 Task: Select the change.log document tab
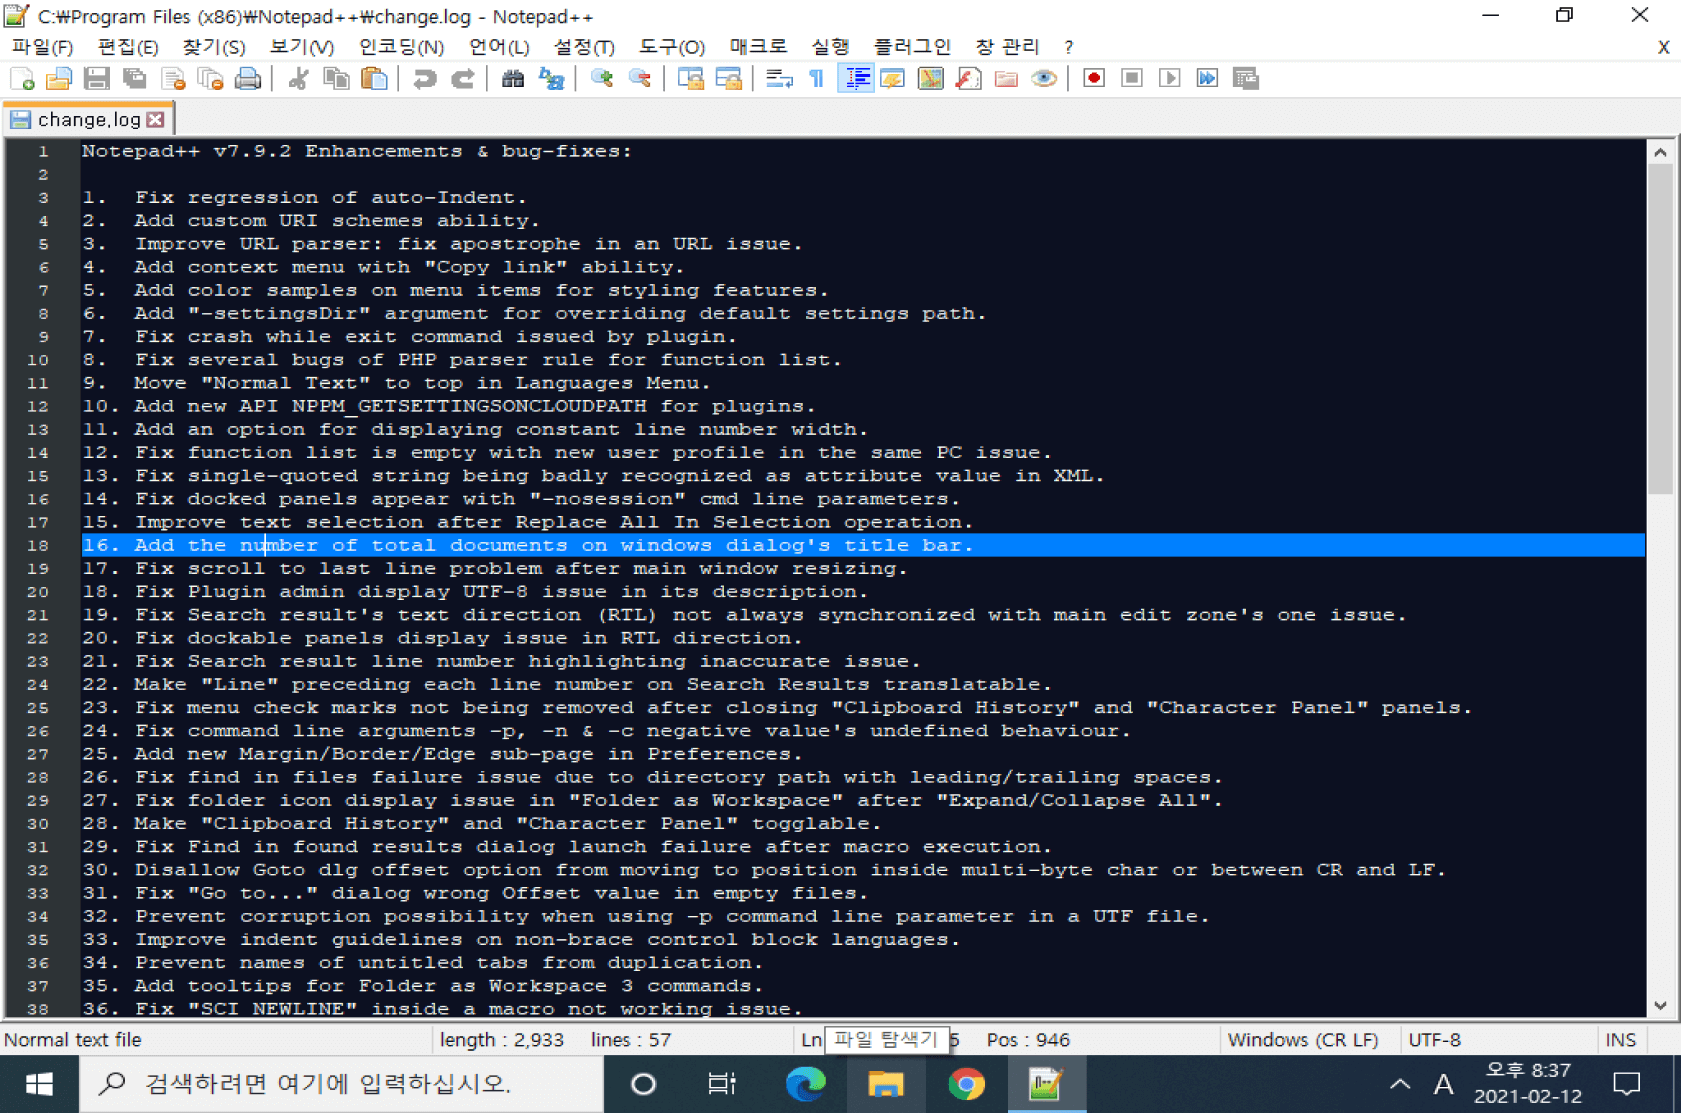point(88,120)
